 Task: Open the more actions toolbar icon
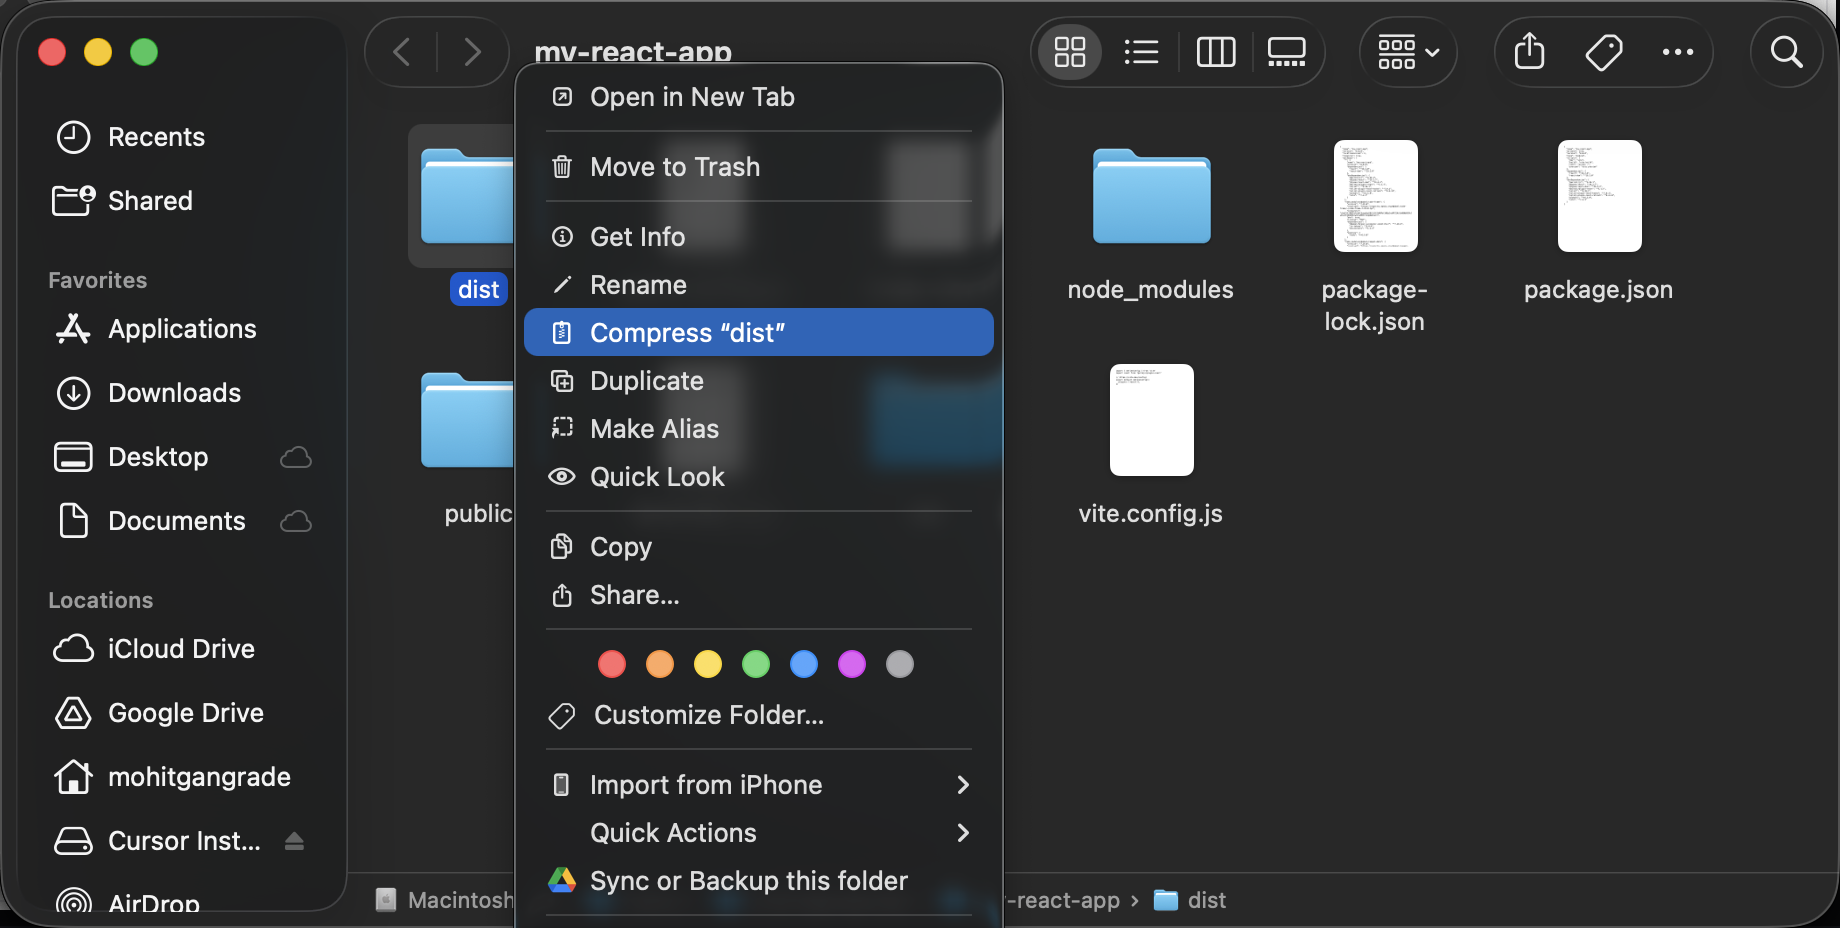[1678, 52]
